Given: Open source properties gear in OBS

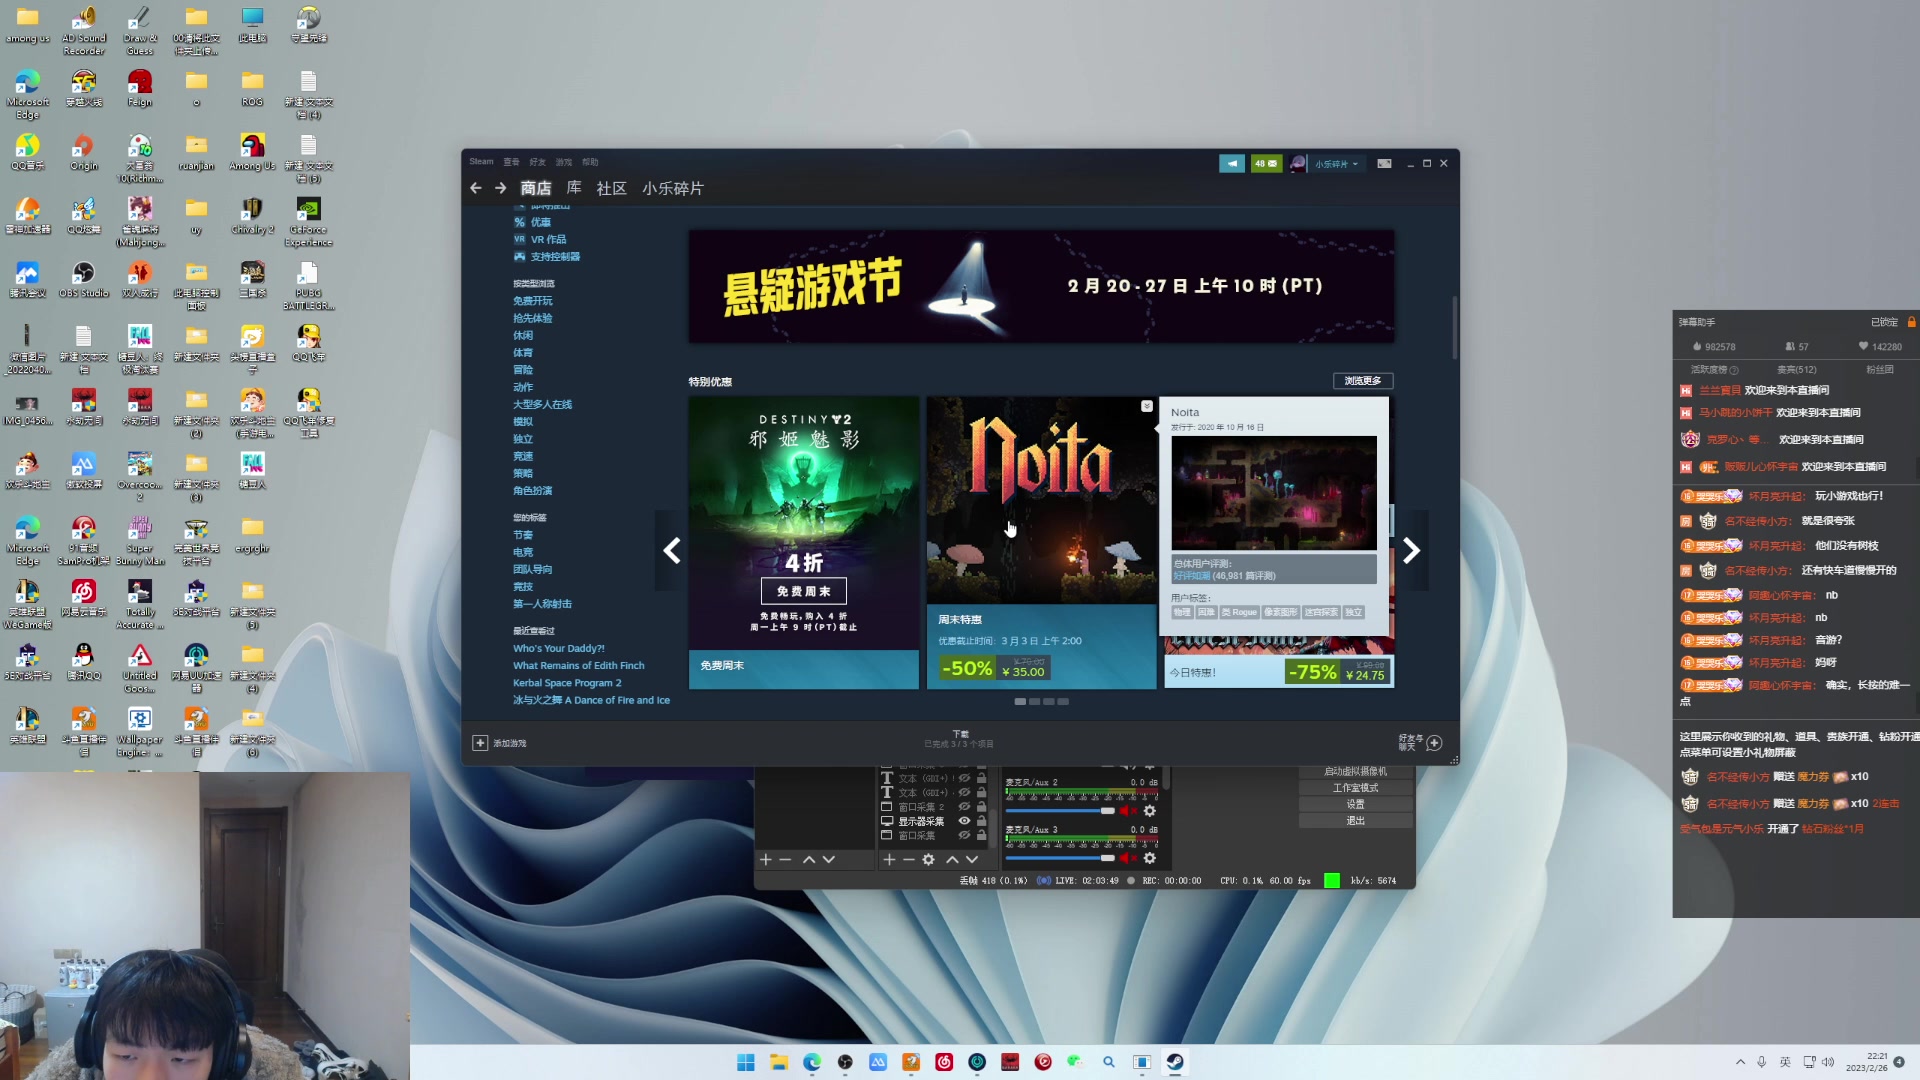Looking at the screenshot, I should pyautogui.click(x=929, y=860).
